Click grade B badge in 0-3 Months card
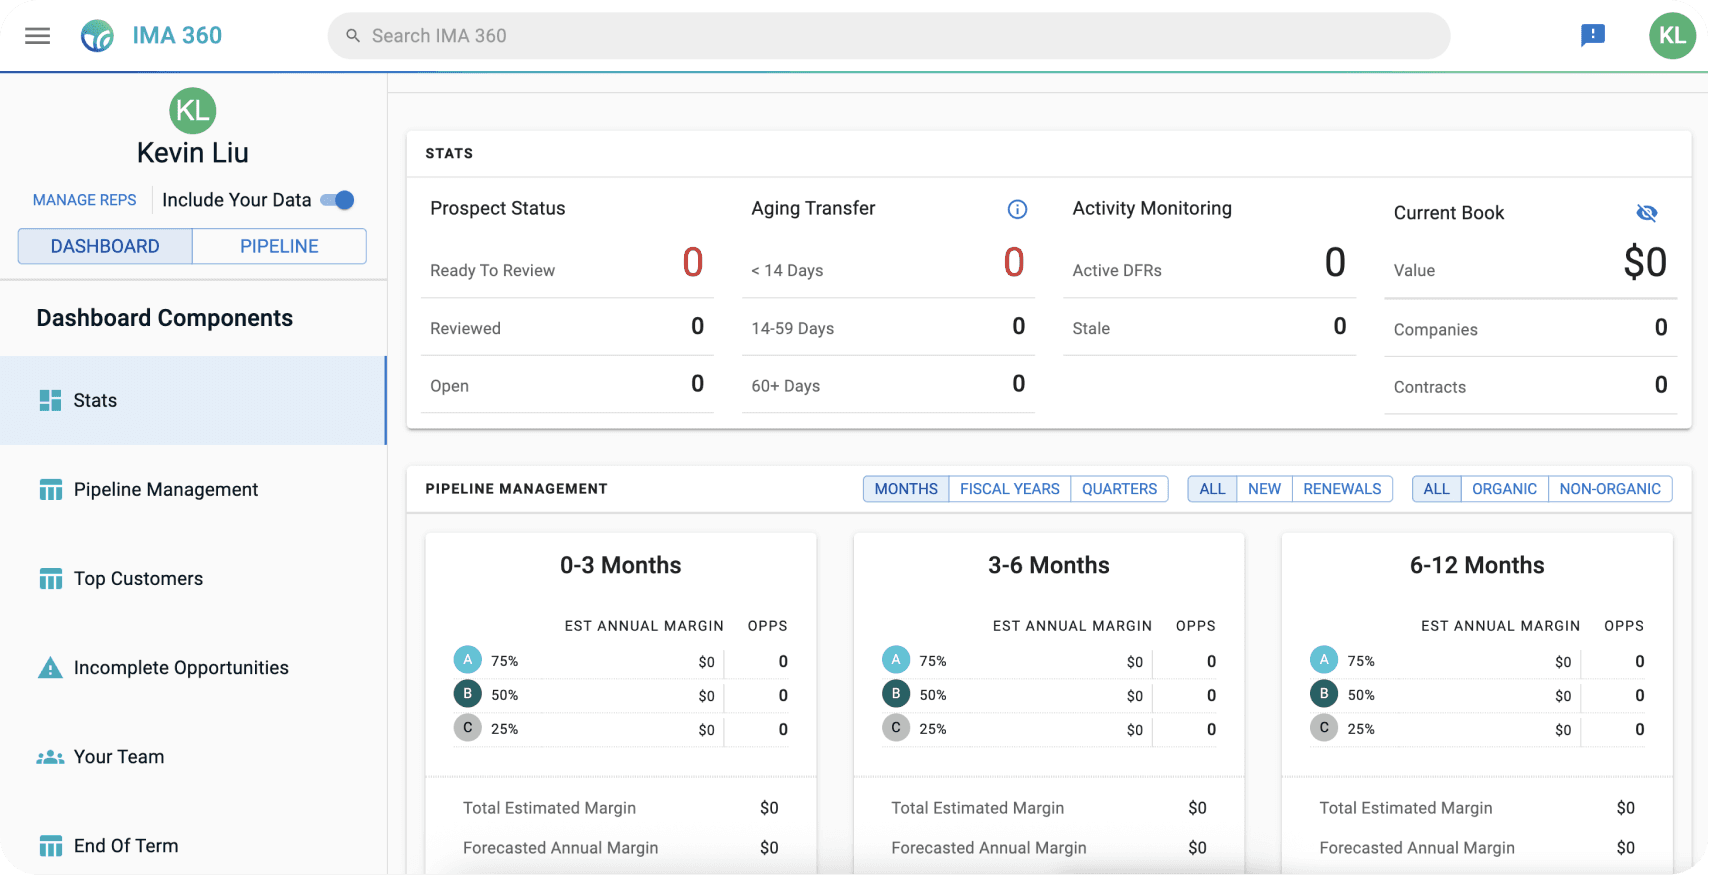The height and width of the screenshot is (875, 1709). click(x=467, y=694)
